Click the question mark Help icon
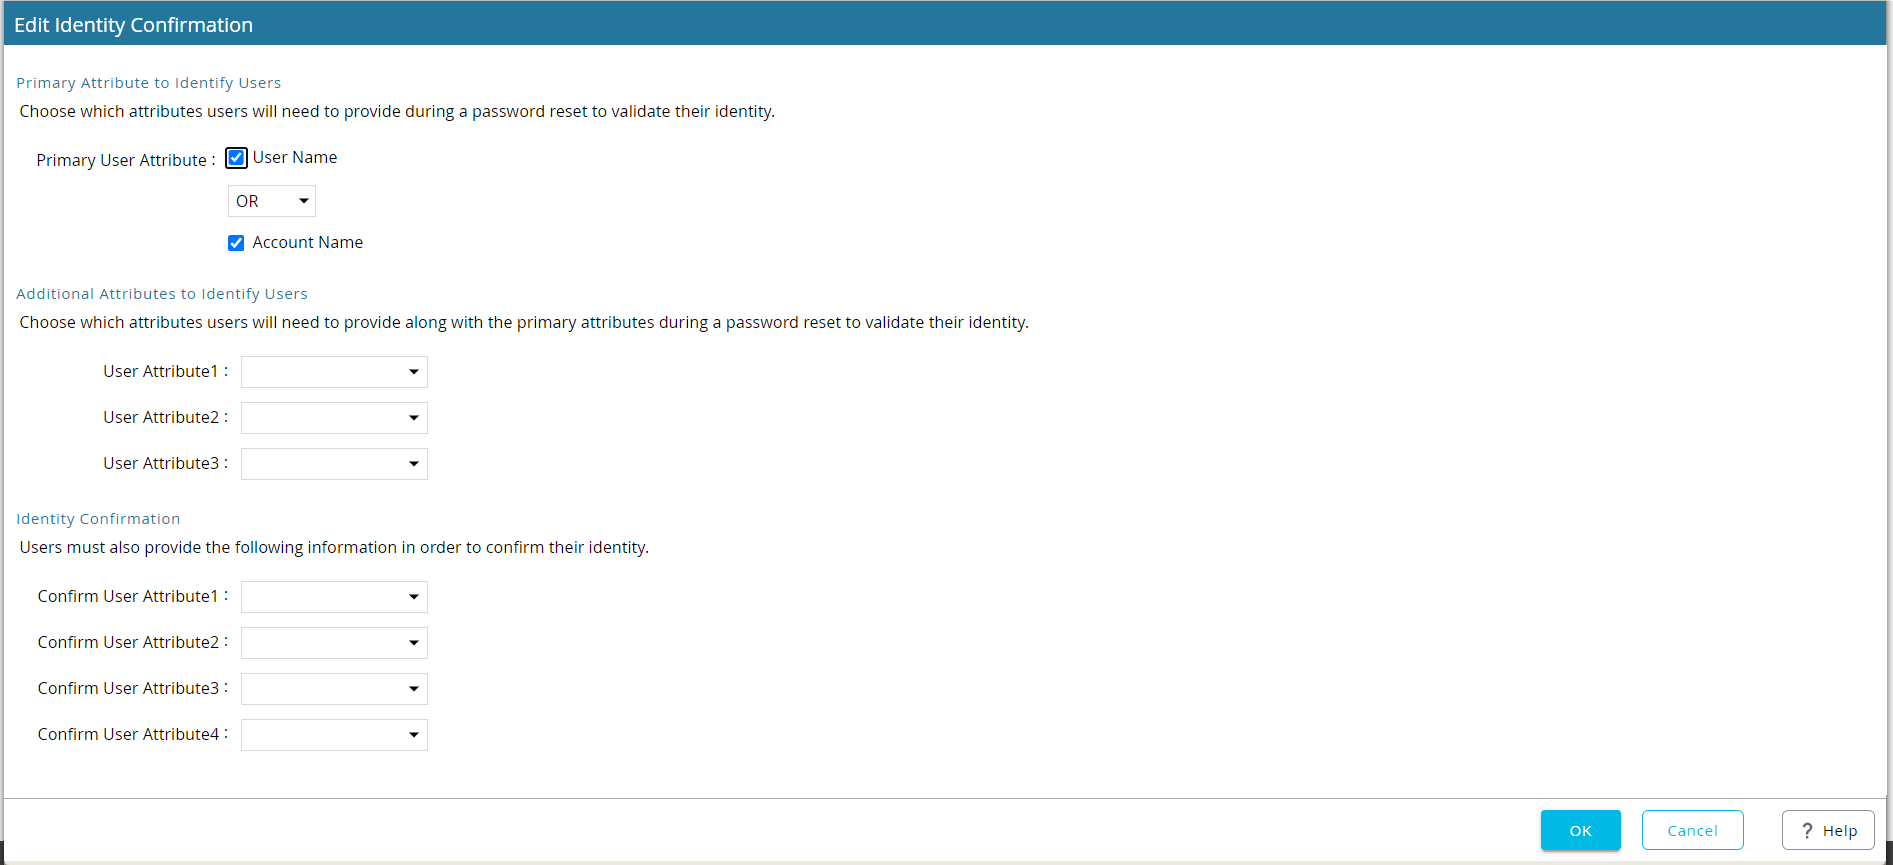This screenshot has width=1893, height=865. tap(1807, 831)
